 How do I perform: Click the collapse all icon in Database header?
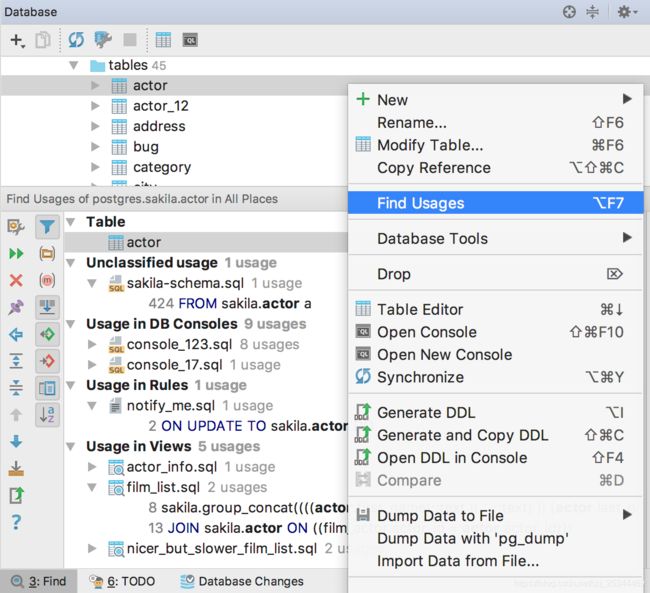[592, 12]
